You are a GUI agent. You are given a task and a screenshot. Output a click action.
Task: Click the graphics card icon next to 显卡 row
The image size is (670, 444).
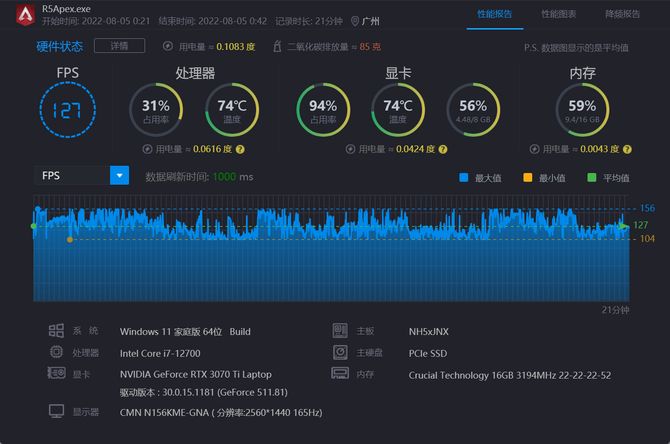tap(56, 373)
